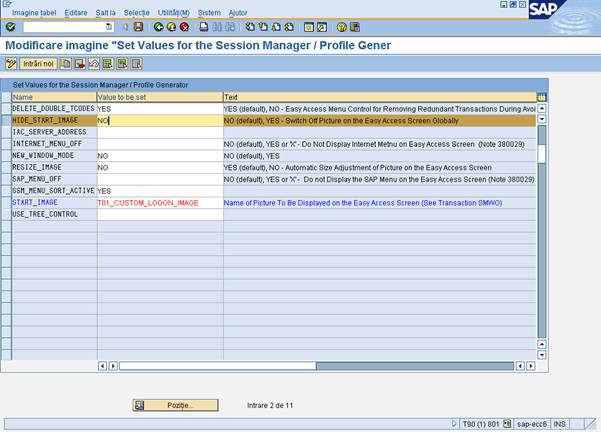Click the vertical scrollbar thumb of the table
This screenshot has height=432, width=601.
coord(542,154)
